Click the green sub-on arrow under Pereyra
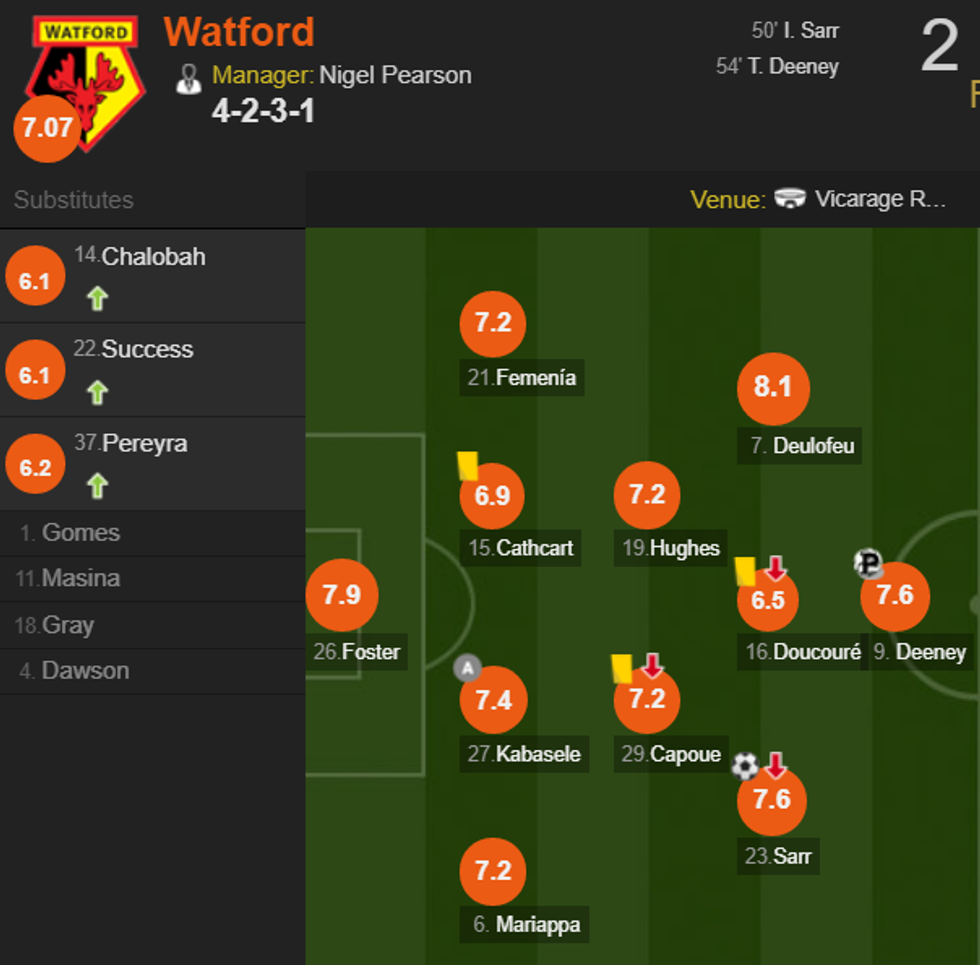Screen dimensions: 980x965 [x=97, y=486]
